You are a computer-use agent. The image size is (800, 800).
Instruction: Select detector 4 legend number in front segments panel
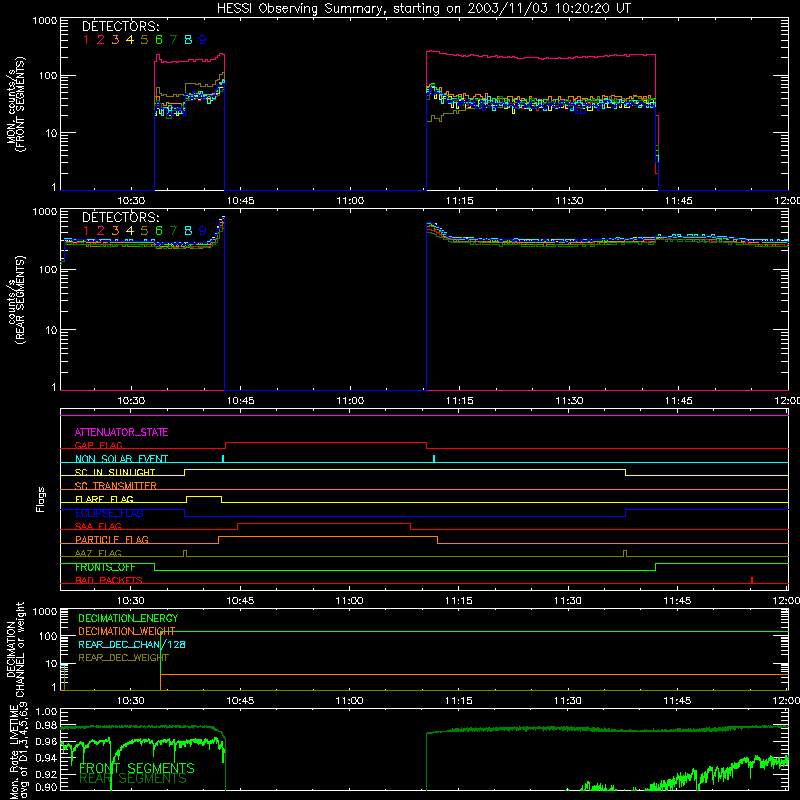point(130,40)
